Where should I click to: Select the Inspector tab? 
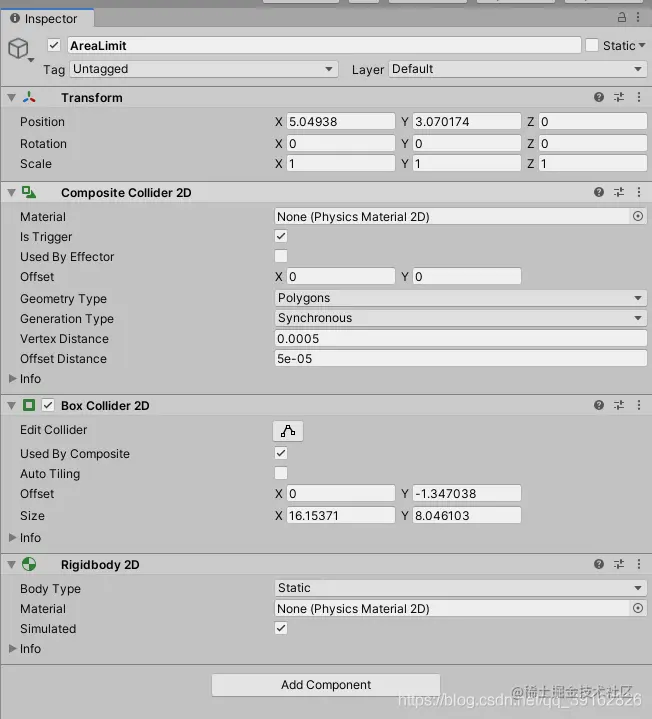click(x=47, y=18)
